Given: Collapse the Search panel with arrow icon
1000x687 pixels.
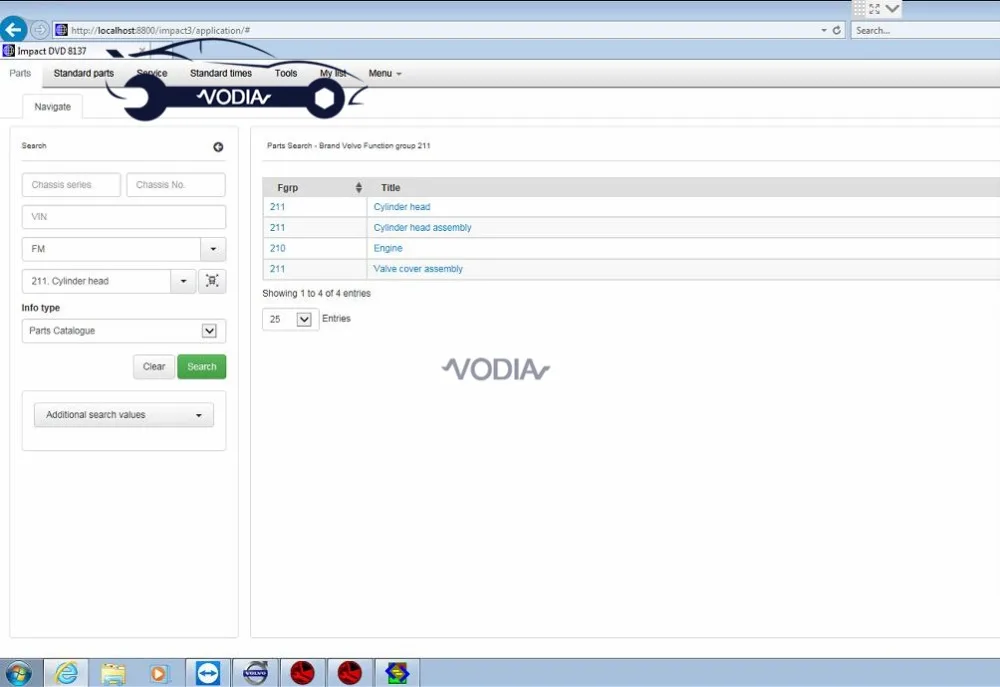Looking at the screenshot, I should 218,147.
